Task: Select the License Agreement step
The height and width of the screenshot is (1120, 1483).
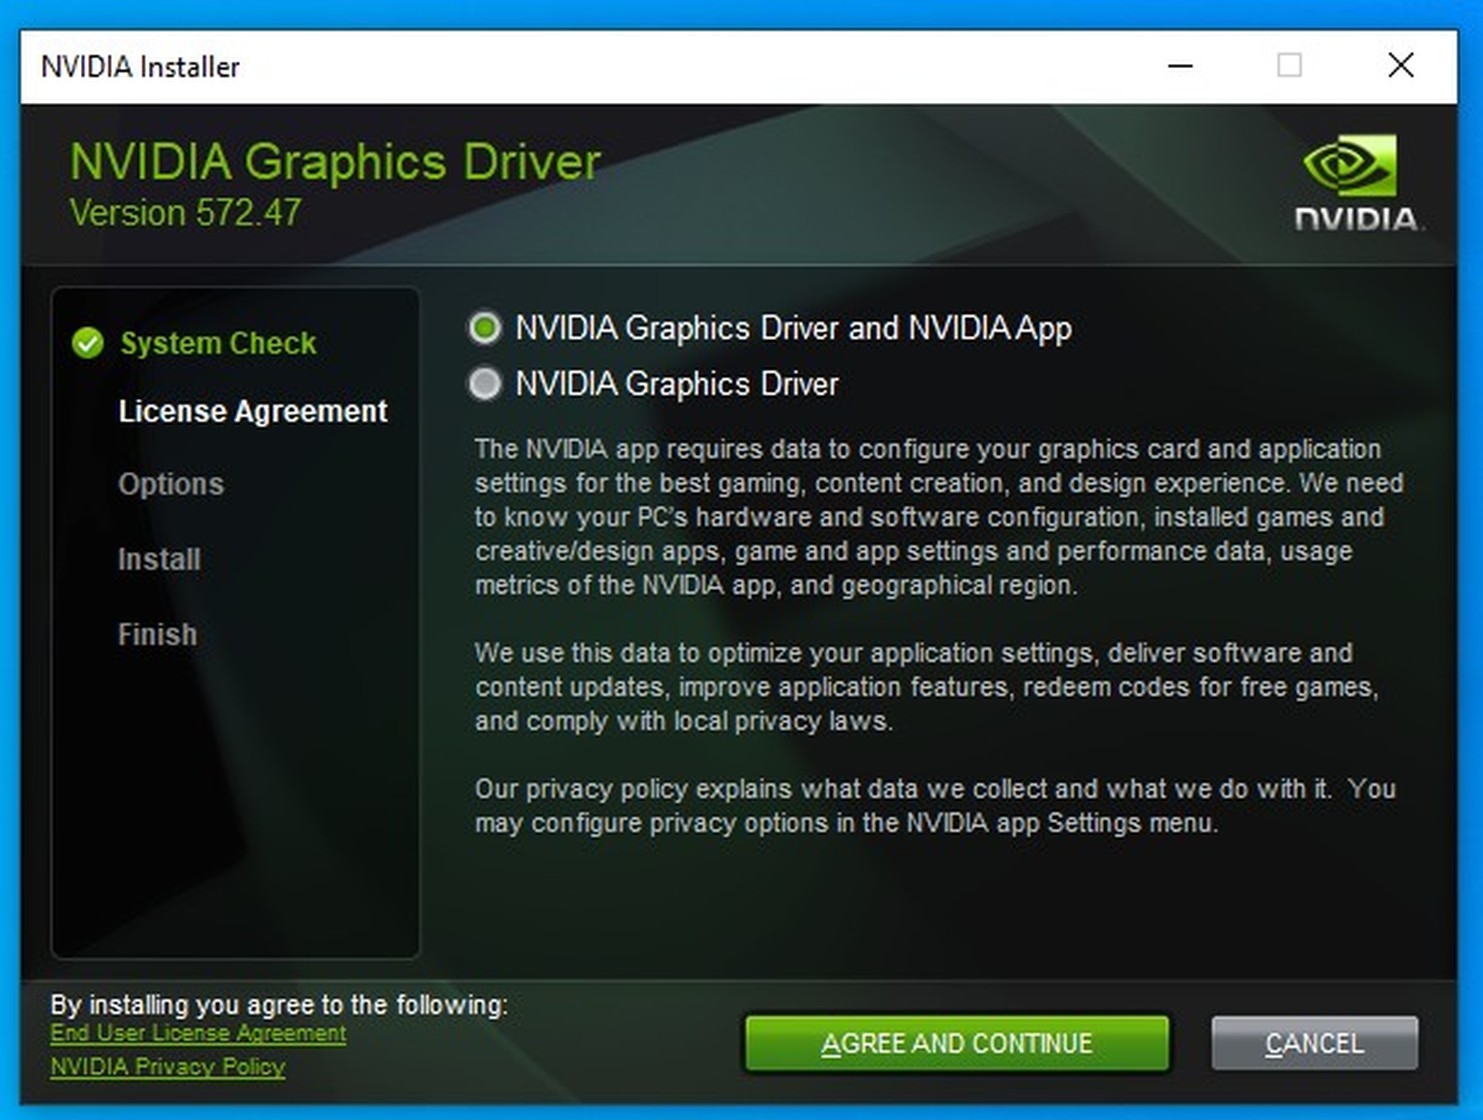Action: [x=252, y=411]
